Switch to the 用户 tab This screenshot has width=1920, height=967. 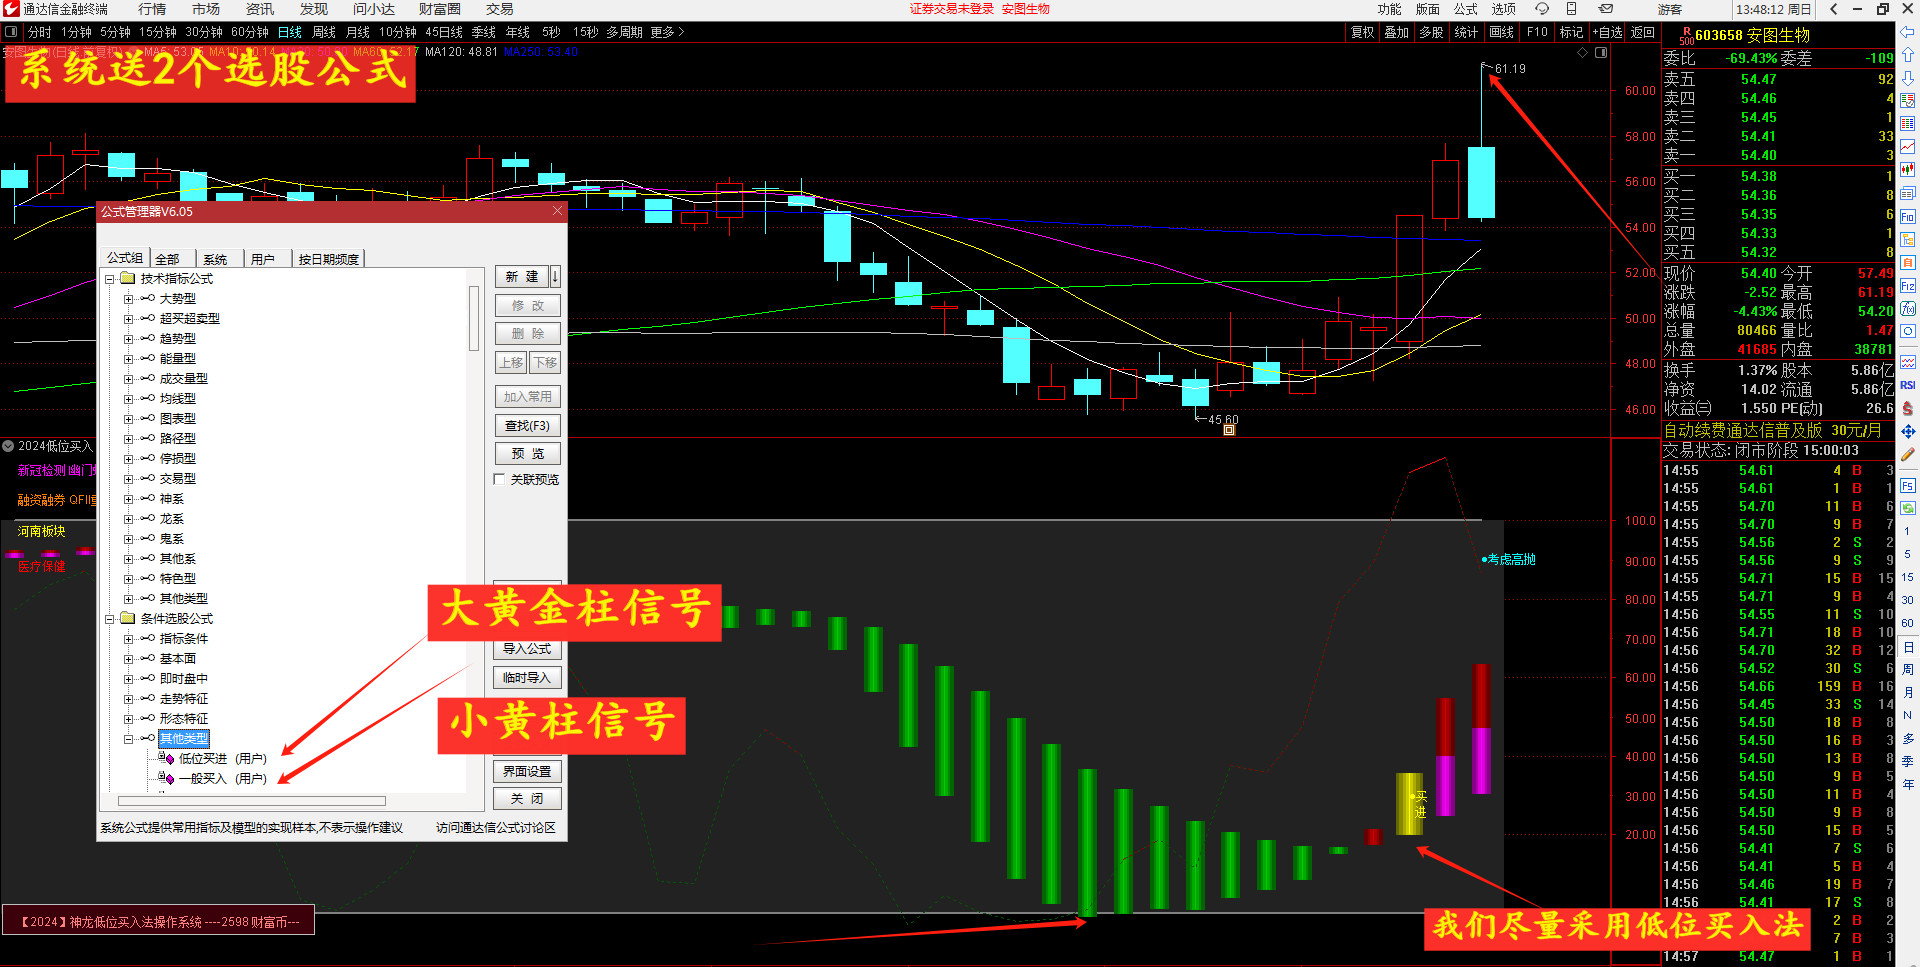(x=263, y=259)
